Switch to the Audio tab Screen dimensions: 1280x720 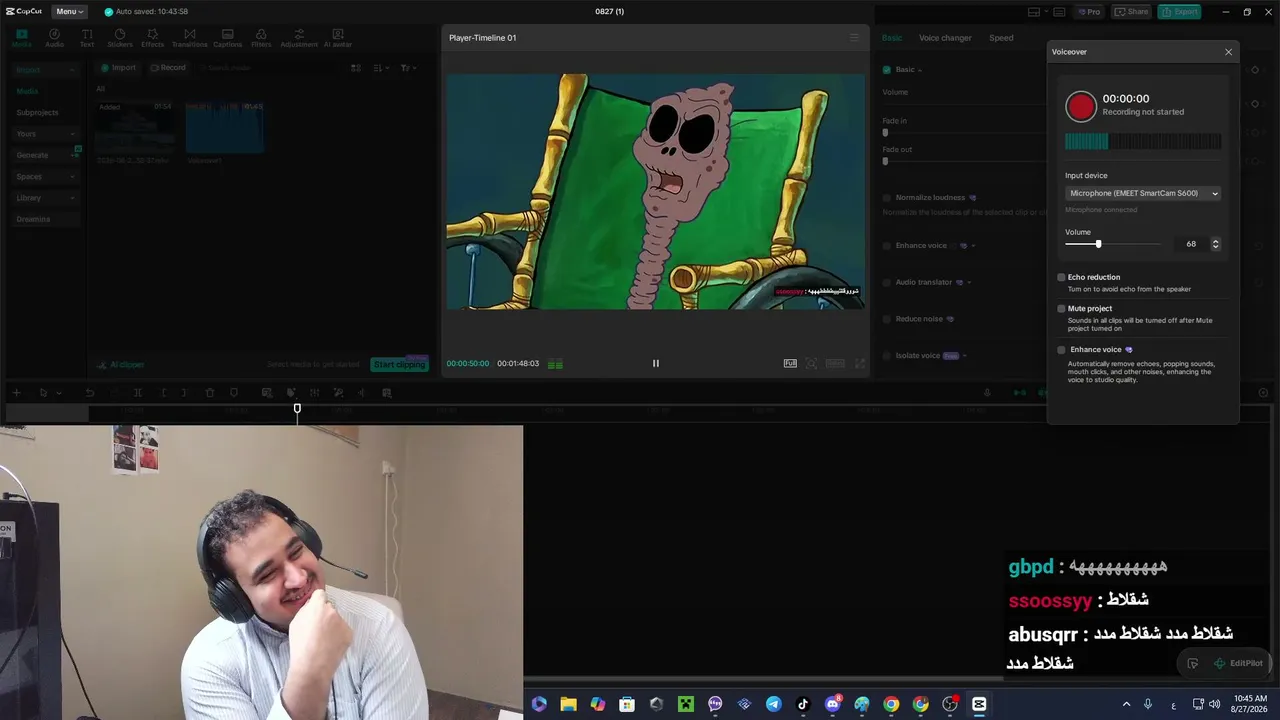coord(54,38)
